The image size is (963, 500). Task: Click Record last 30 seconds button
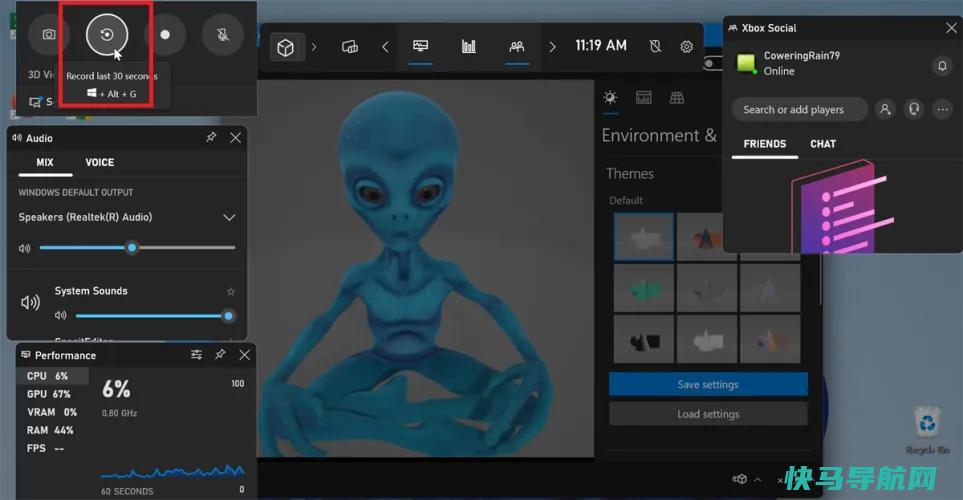point(107,34)
